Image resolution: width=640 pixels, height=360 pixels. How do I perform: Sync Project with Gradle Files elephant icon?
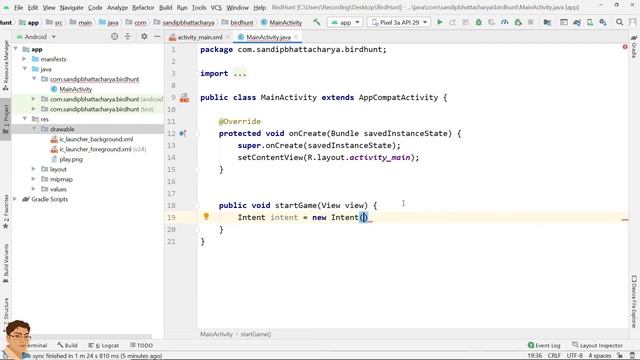(x=577, y=22)
